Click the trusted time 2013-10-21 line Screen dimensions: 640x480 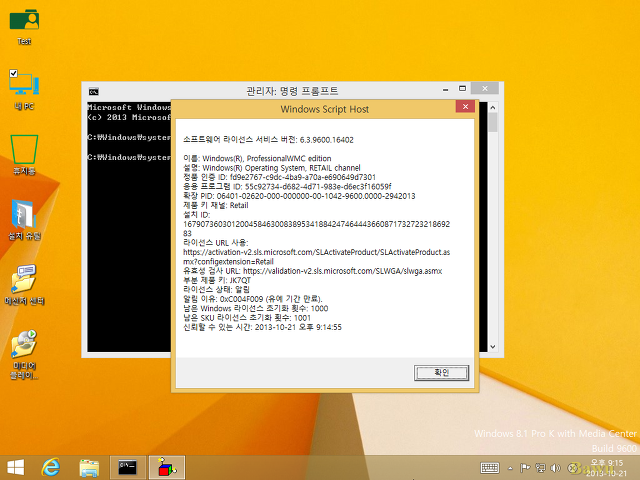click(x=262, y=327)
